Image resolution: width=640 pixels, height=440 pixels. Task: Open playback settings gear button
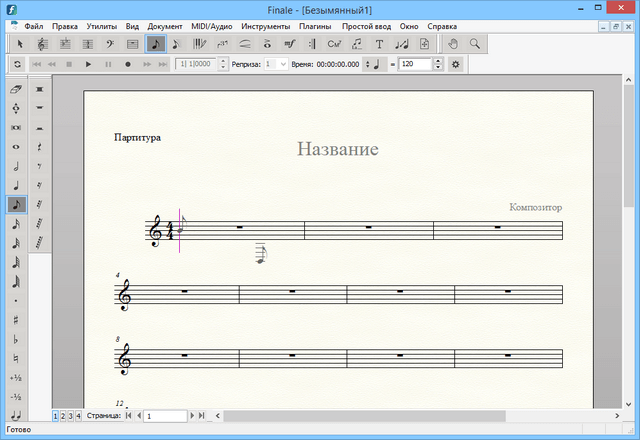[x=455, y=64]
